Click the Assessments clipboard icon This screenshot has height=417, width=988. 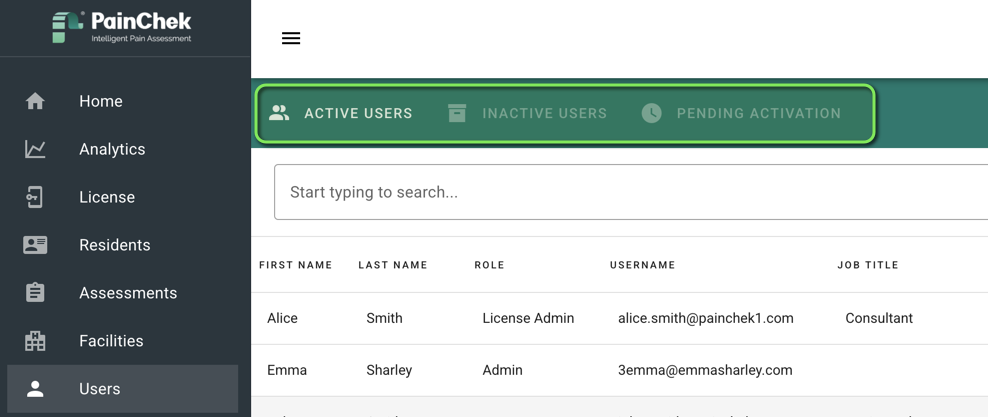coord(35,293)
